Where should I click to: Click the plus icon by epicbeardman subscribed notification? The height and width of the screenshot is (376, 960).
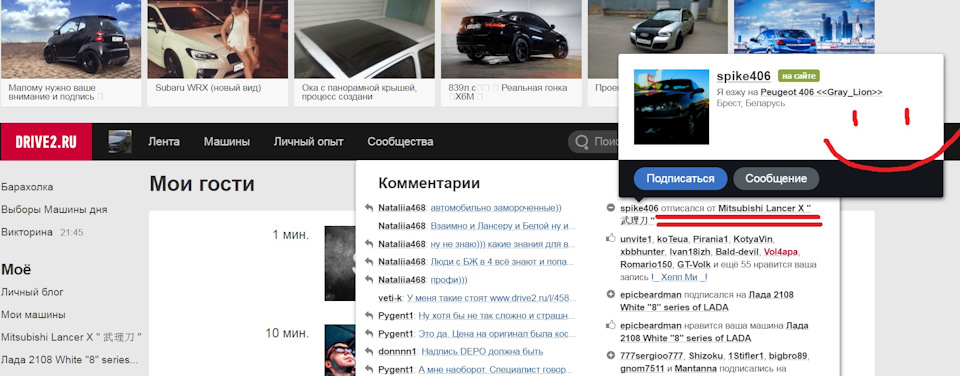click(610, 295)
